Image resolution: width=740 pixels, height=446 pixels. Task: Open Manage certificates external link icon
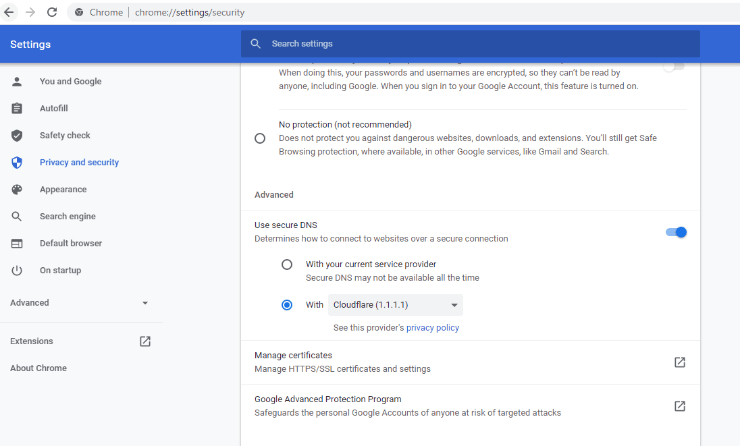pos(679,362)
